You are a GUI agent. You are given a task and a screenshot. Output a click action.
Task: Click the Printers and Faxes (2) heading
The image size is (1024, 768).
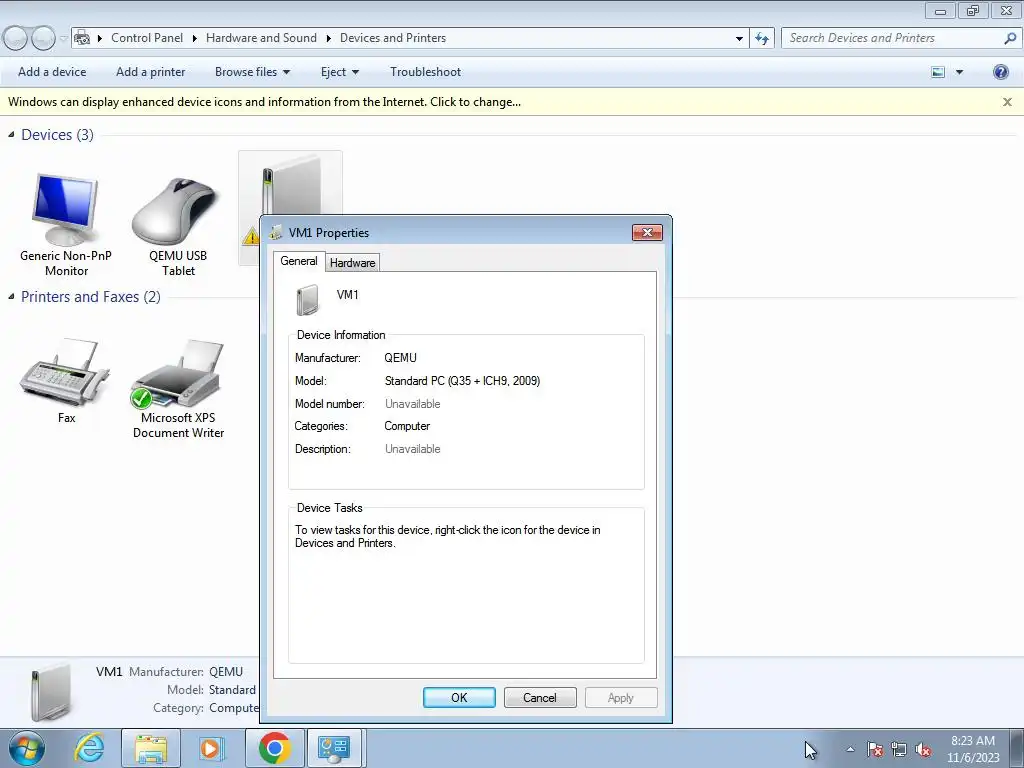91,296
